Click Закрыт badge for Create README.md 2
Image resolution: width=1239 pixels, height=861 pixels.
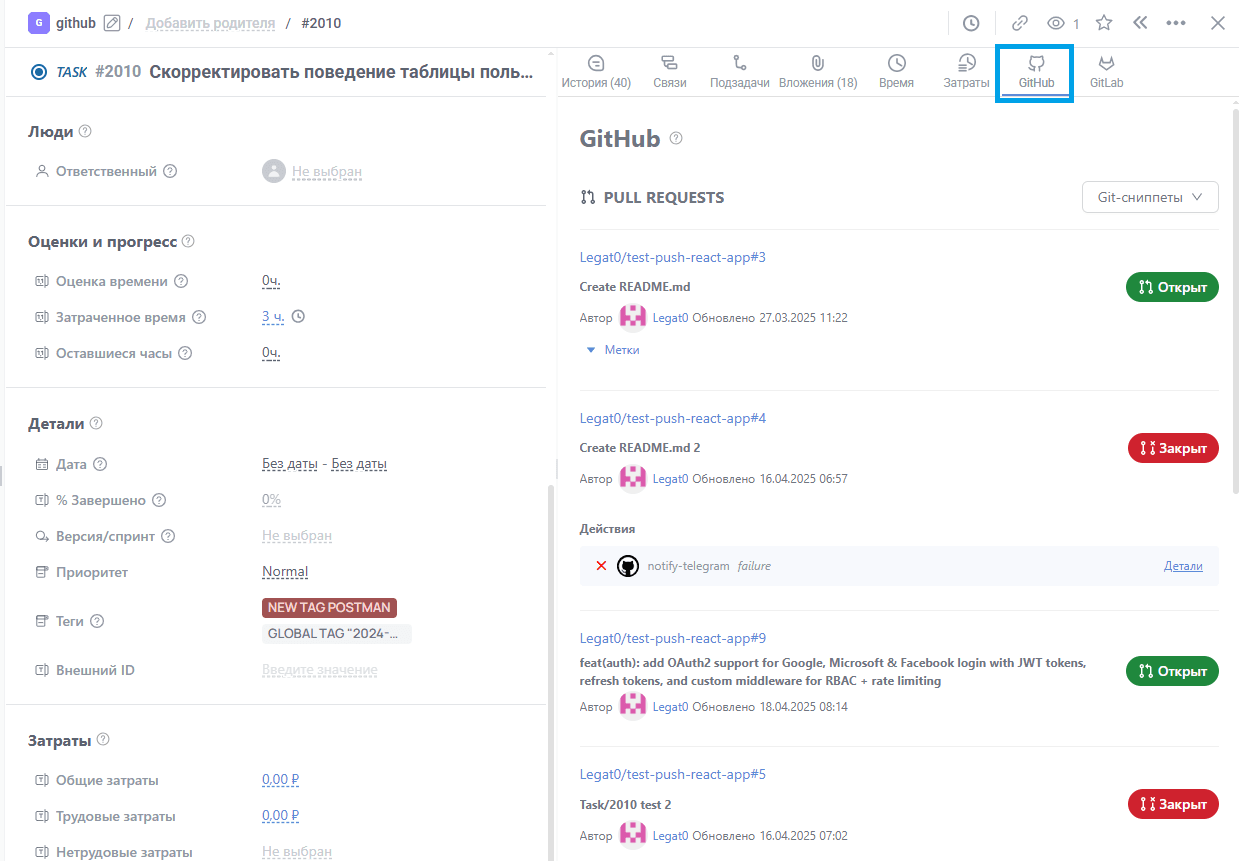click(1173, 448)
